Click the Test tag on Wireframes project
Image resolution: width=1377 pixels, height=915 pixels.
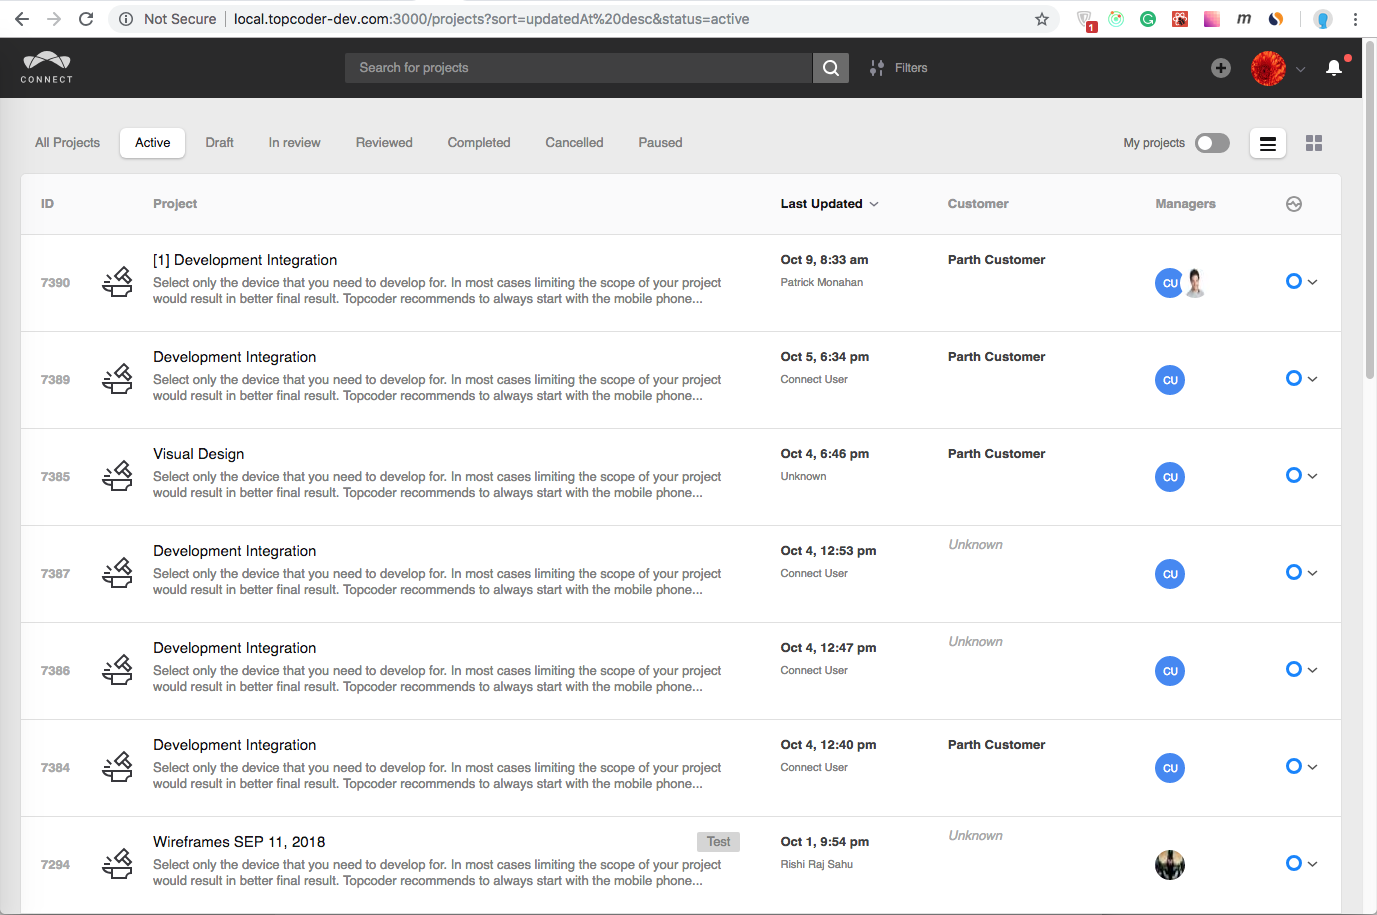(718, 842)
